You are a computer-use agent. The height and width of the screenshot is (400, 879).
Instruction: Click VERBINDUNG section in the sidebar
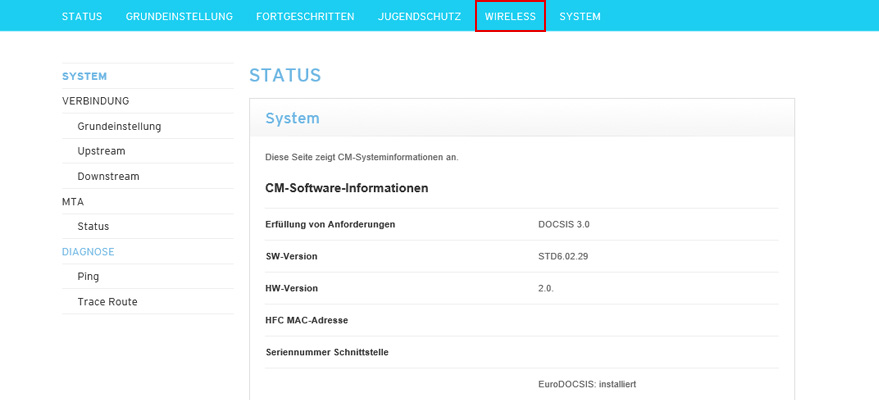pyautogui.click(x=95, y=101)
